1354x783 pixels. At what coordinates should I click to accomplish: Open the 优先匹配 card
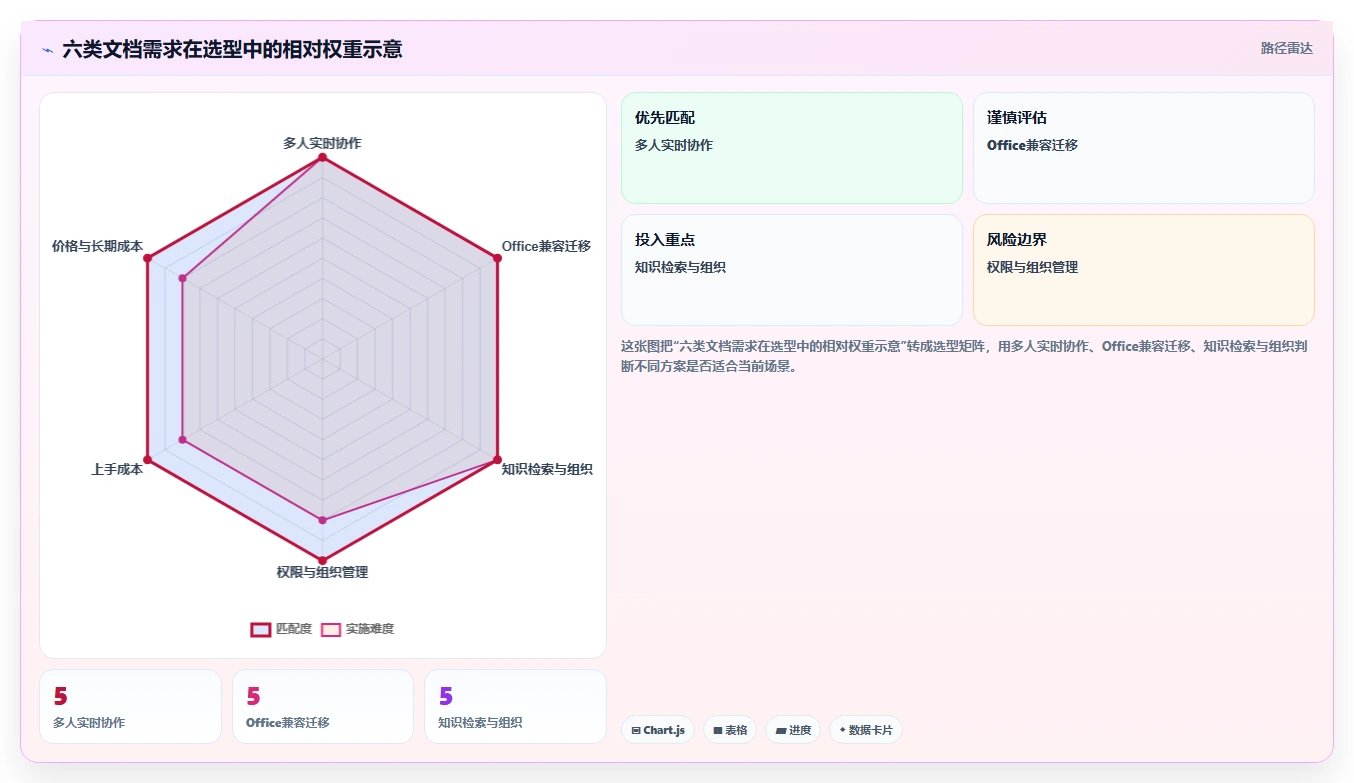tap(791, 148)
